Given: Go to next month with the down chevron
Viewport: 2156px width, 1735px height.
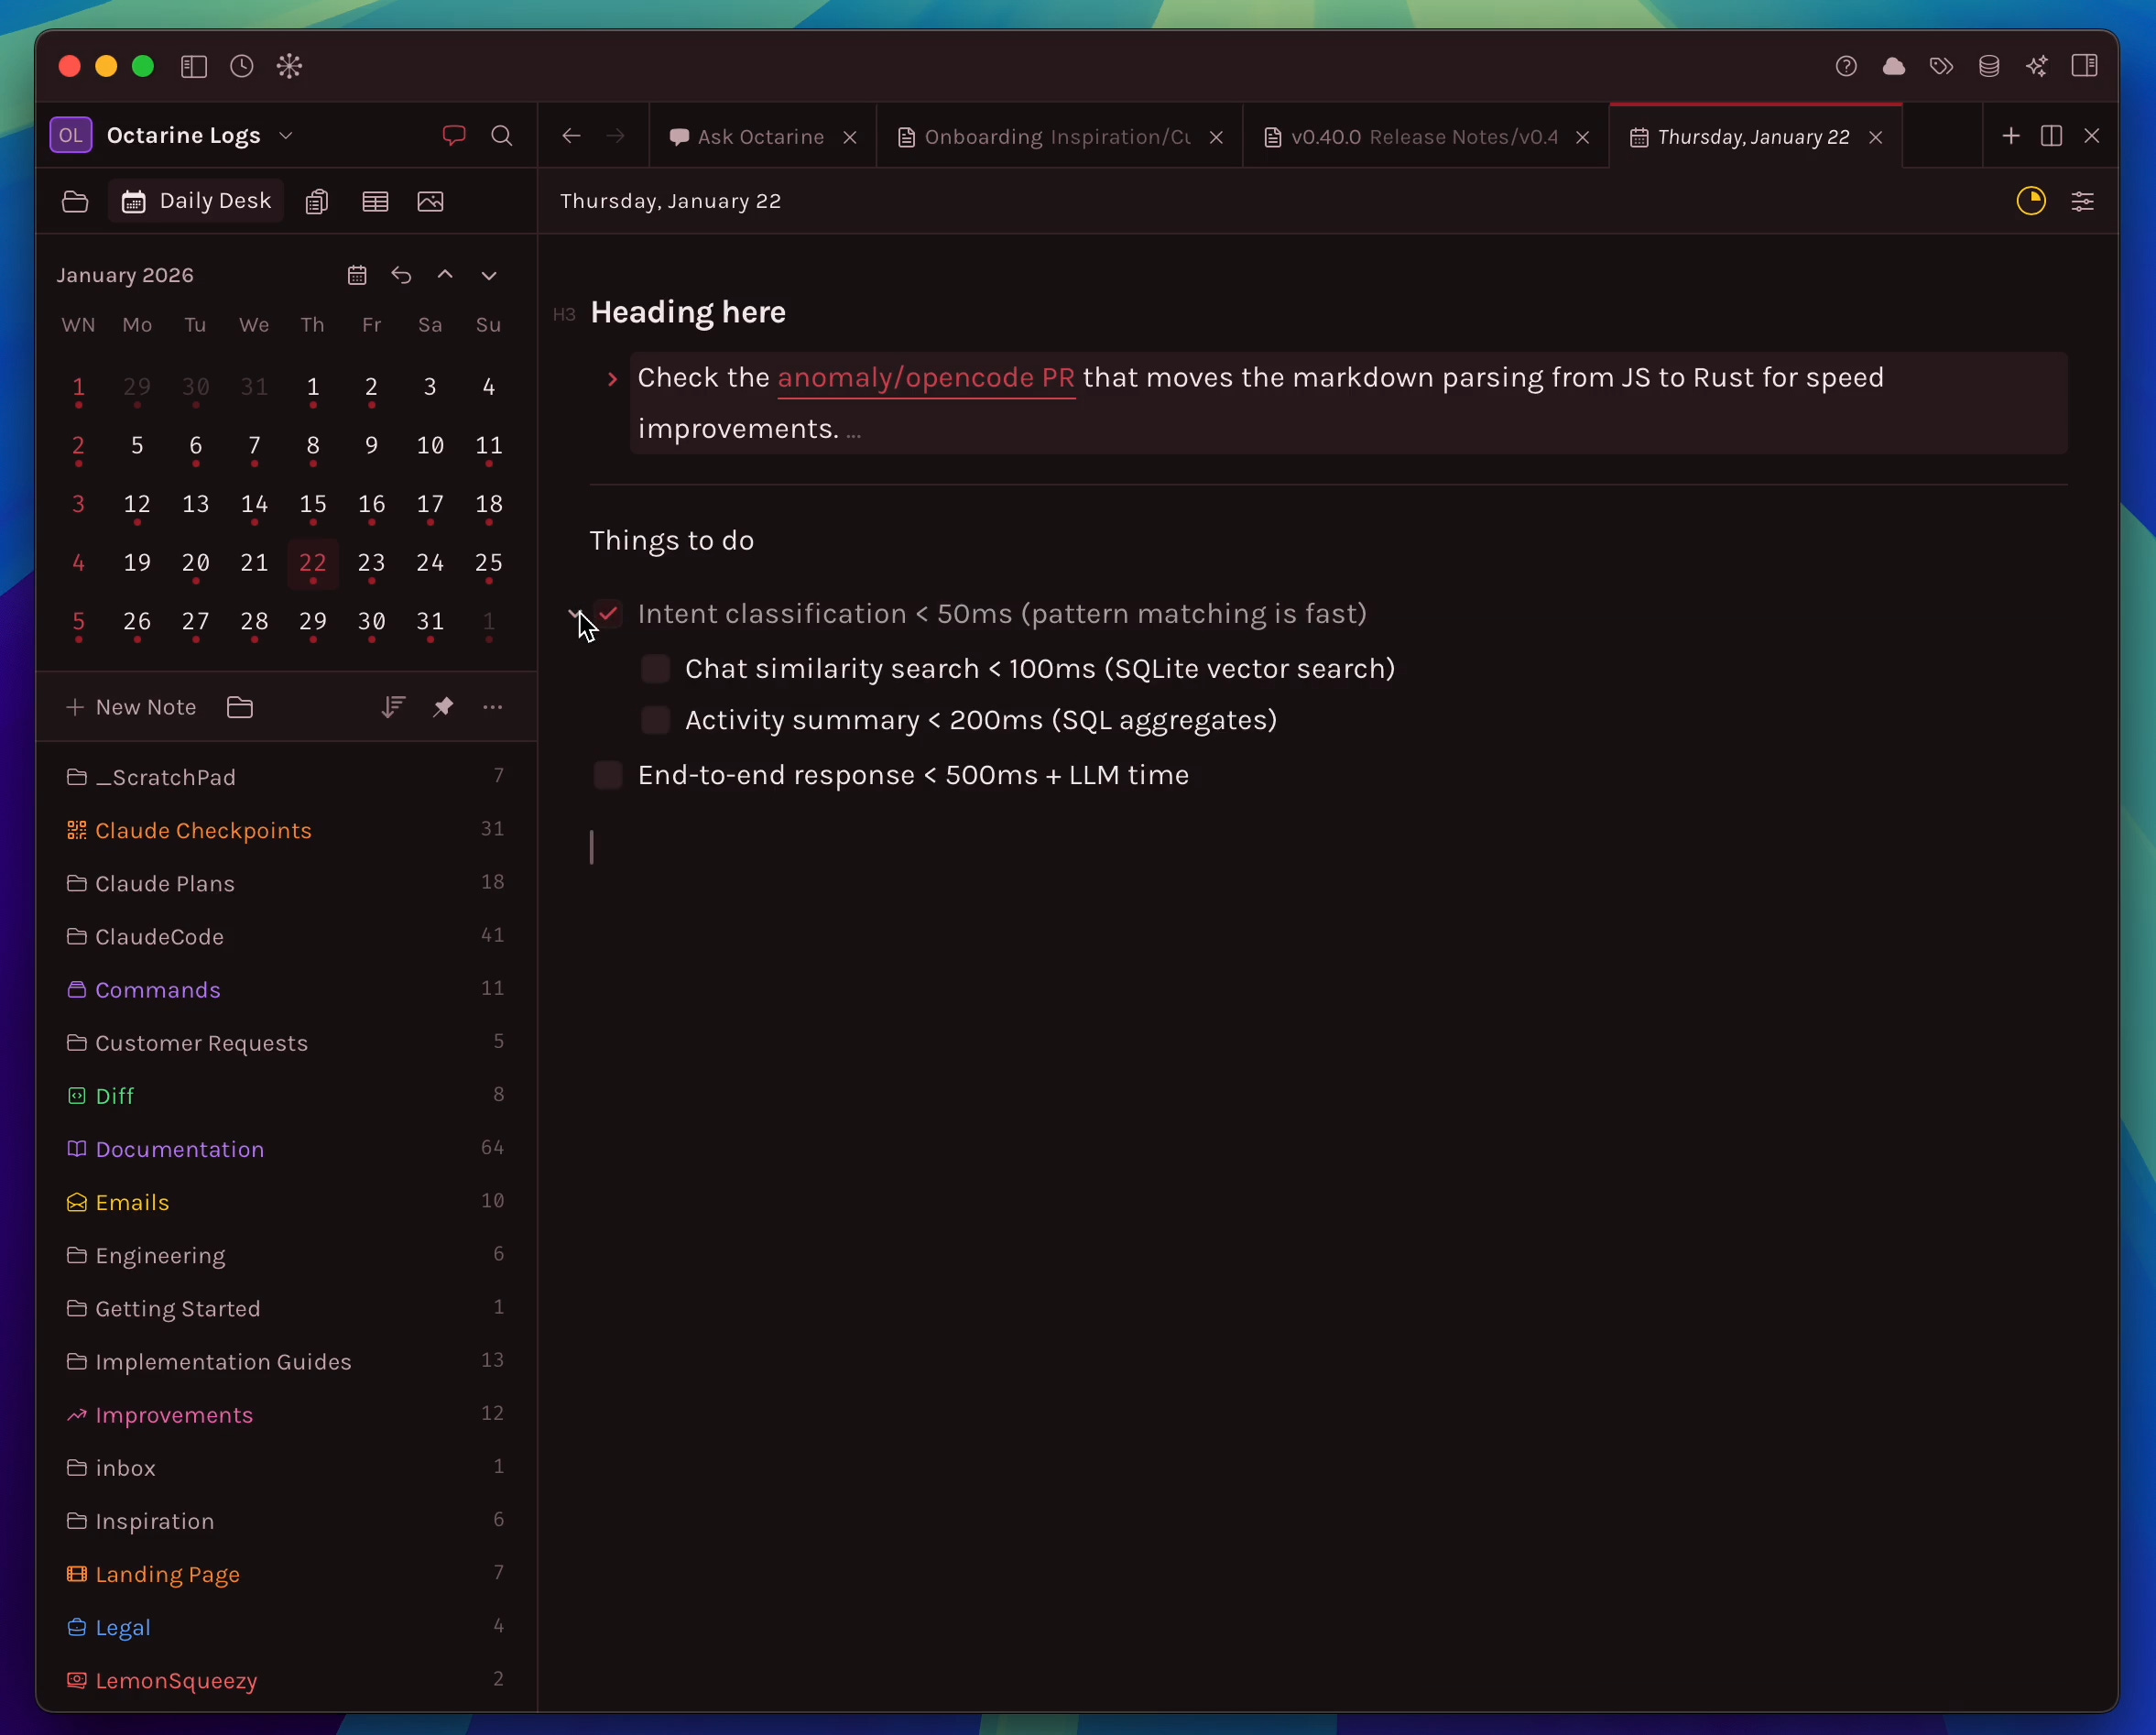Looking at the screenshot, I should [x=489, y=275].
